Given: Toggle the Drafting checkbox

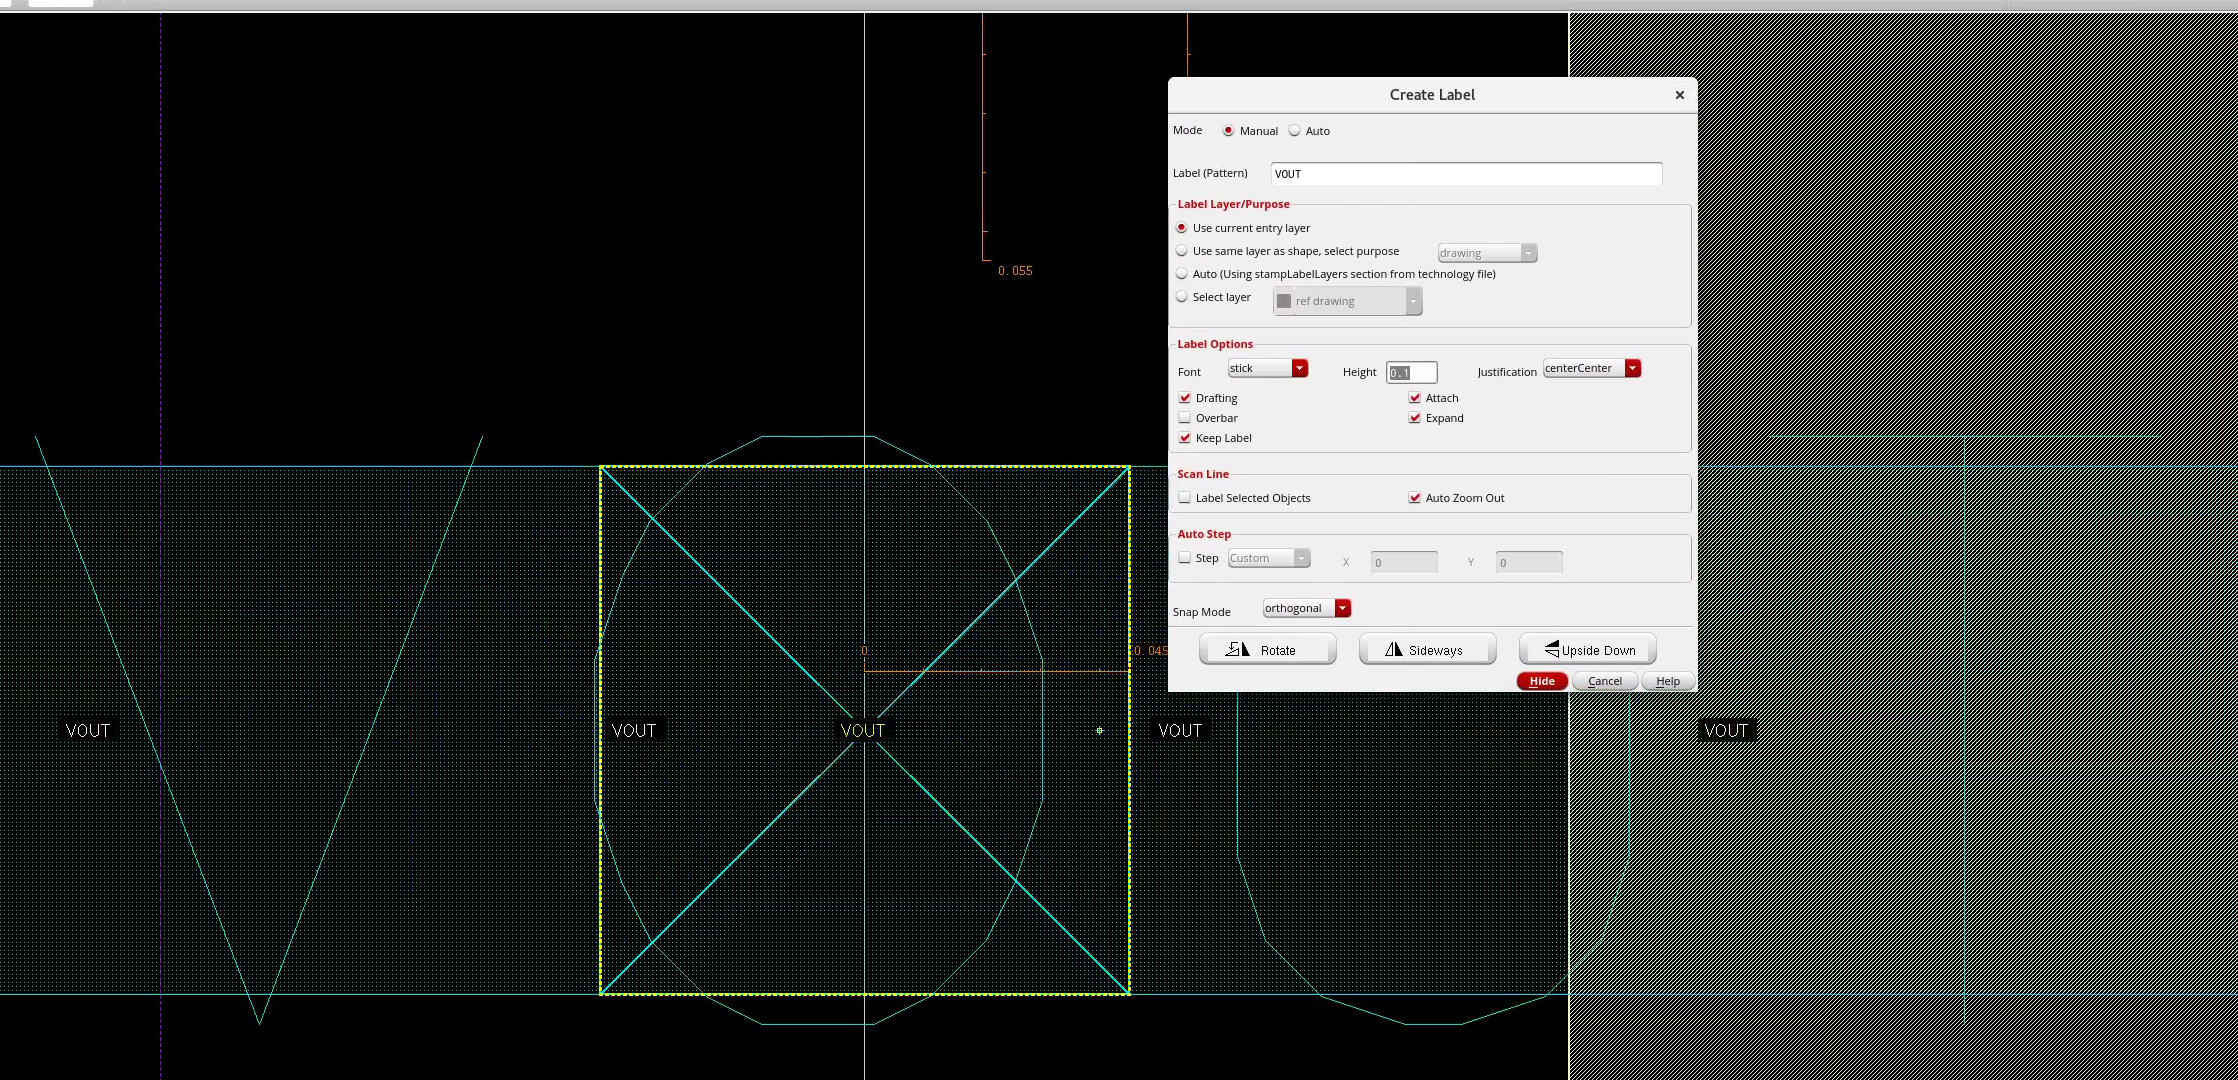Looking at the screenshot, I should click(1185, 398).
